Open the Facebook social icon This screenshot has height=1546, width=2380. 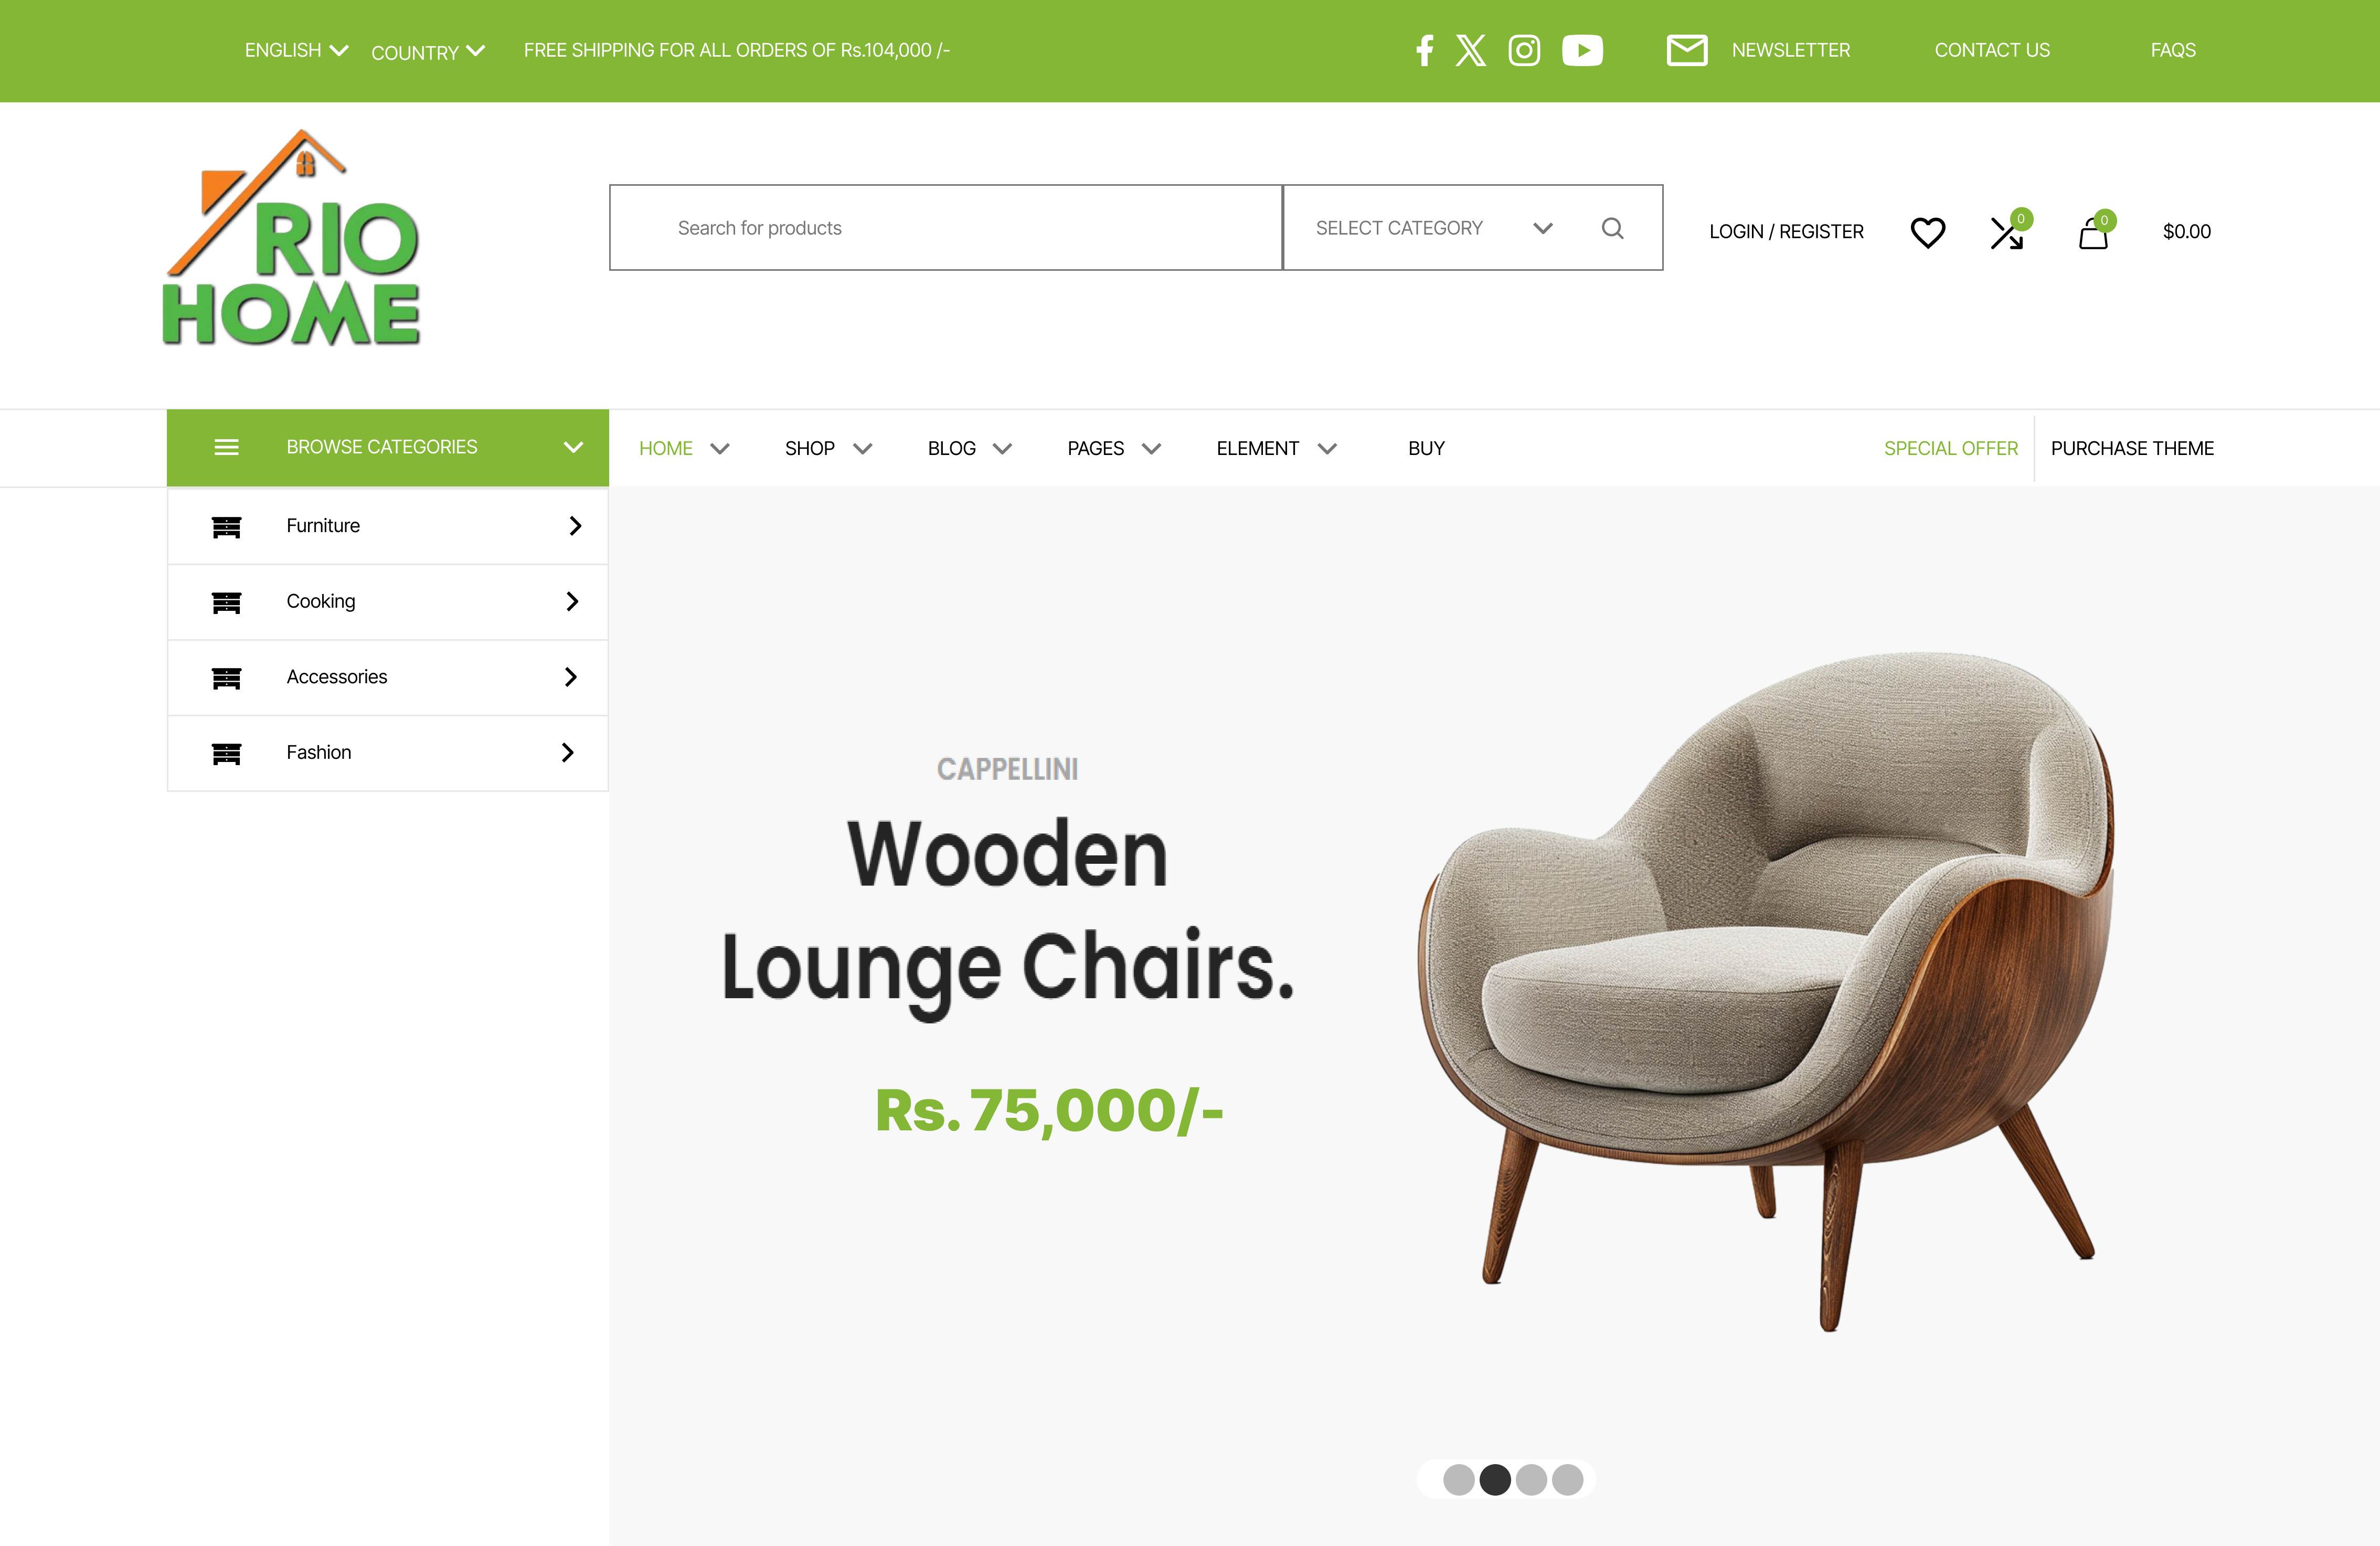[1425, 50]
